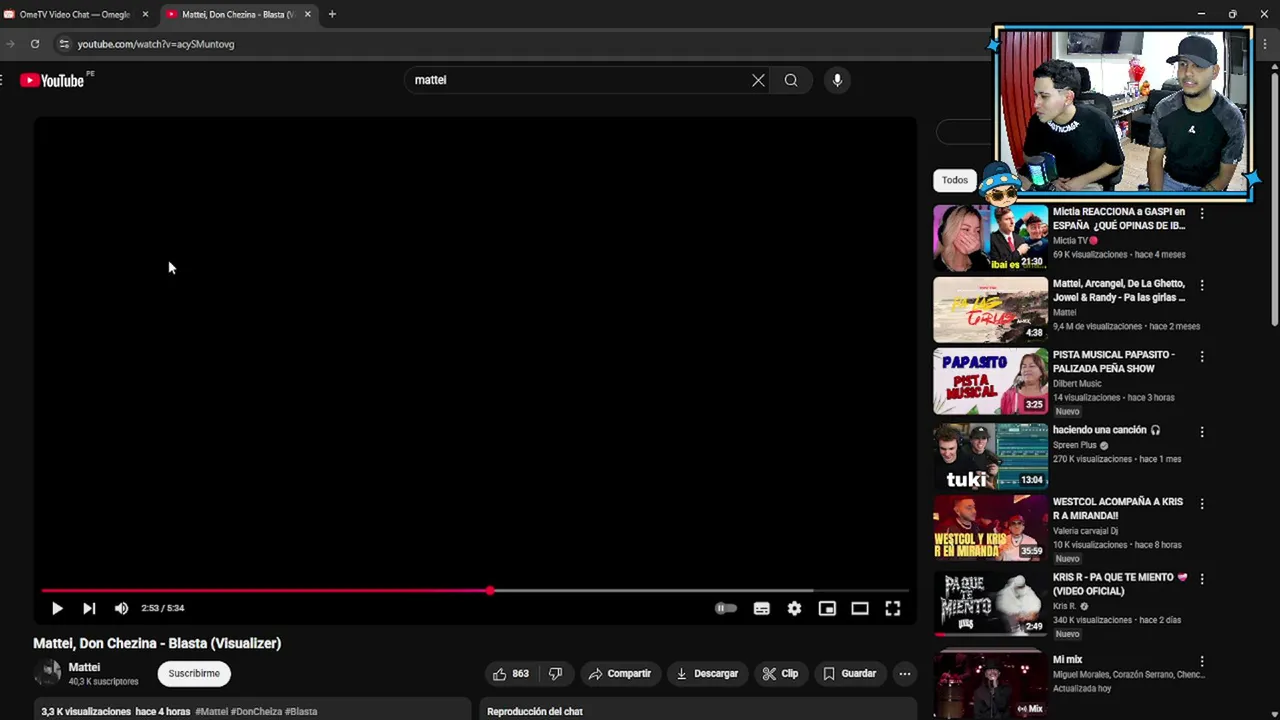Reload the page
This screenshot has width=1280, height=720.
coord(35,44)
